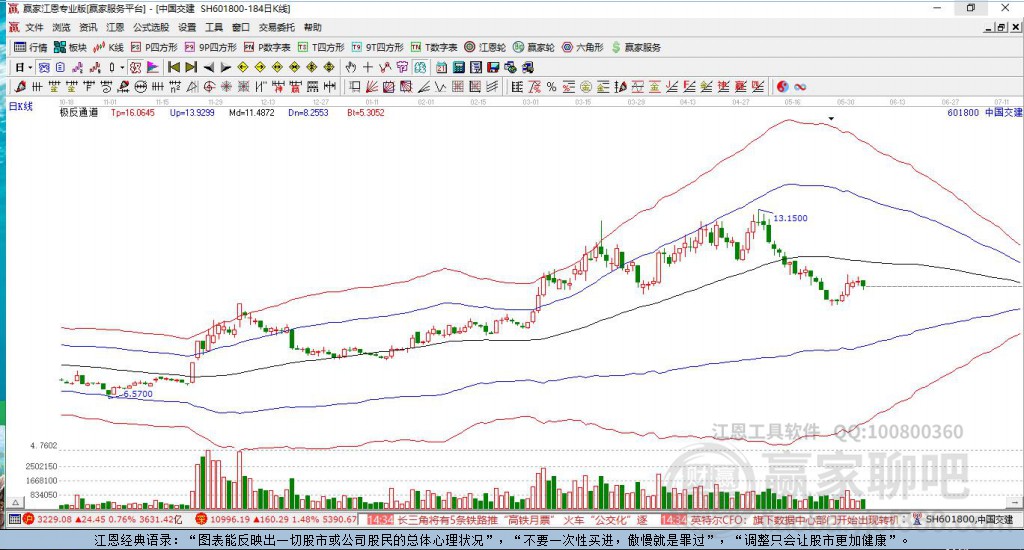This screenshot has height=550, width=1024.
Task: Open the 浏览 menu
Action: 61,27
